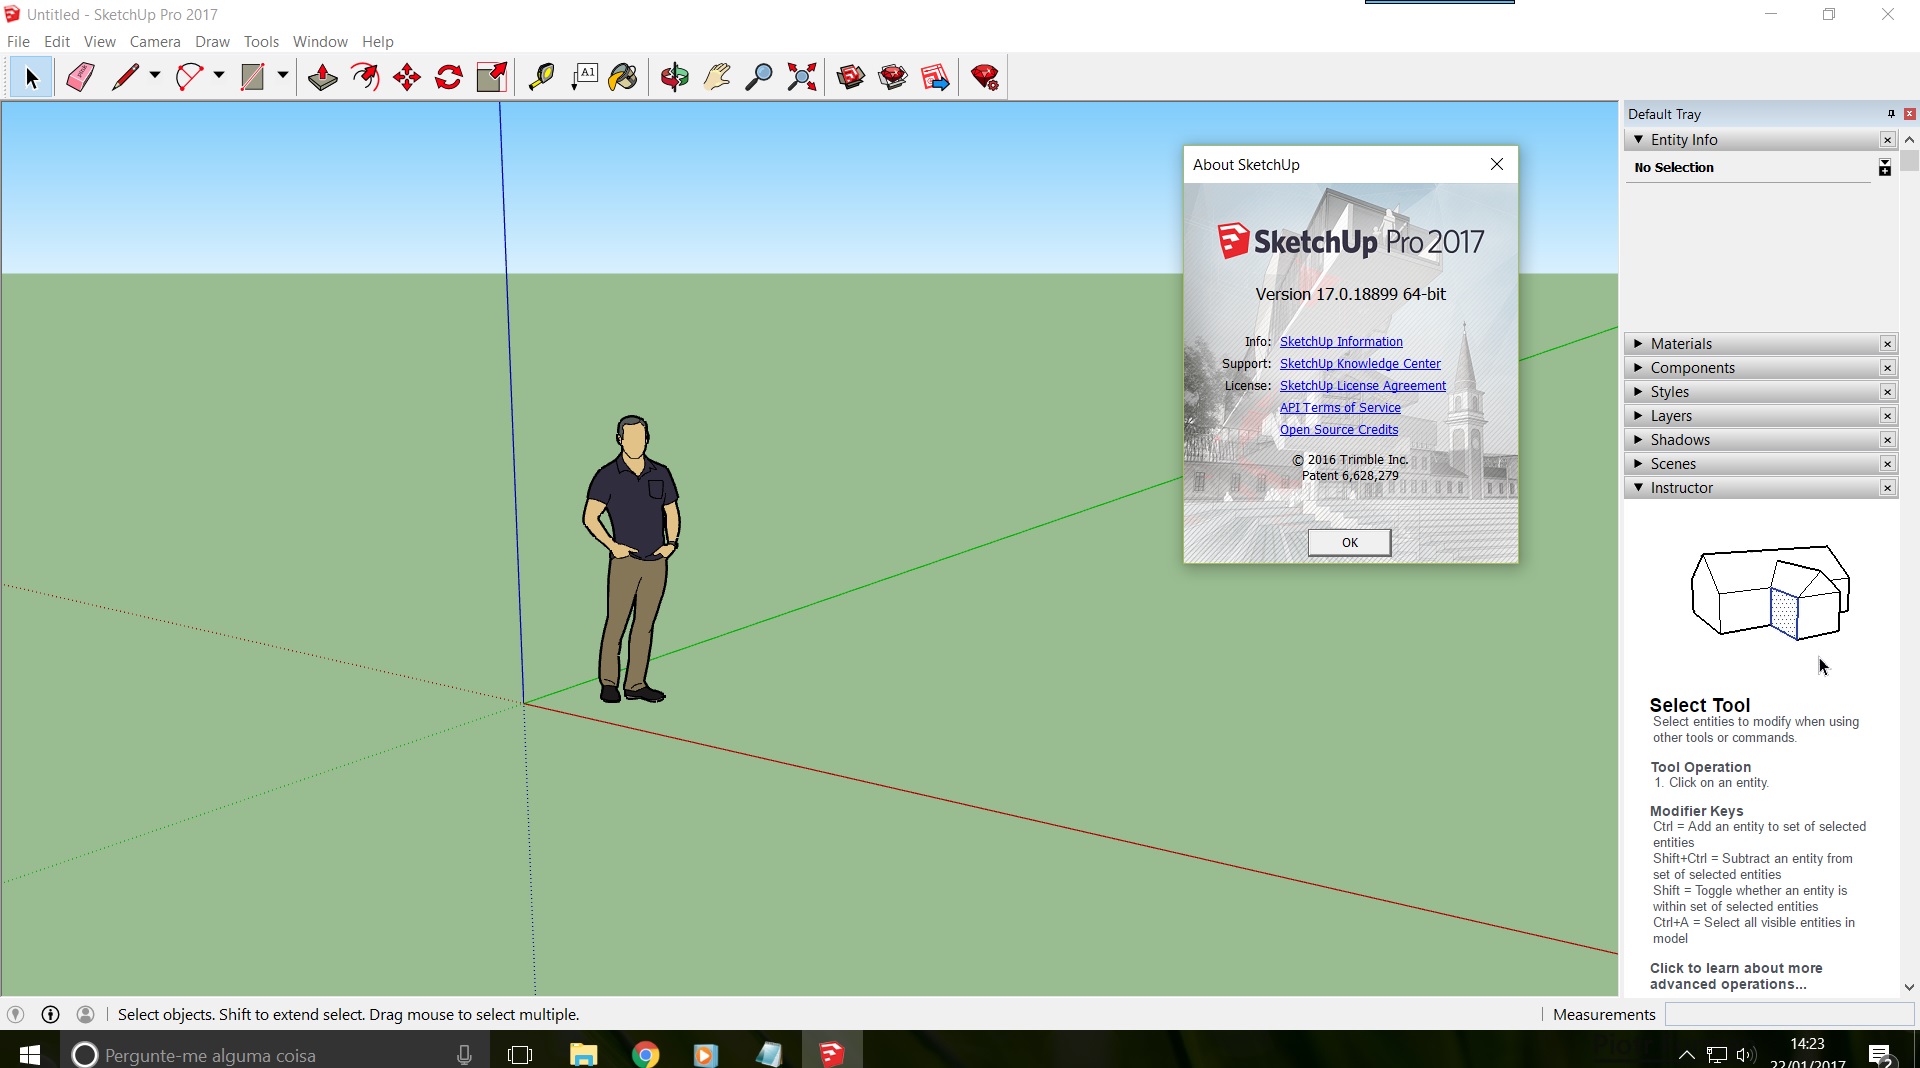Expand the Scenes panel
The width and height of the screenshot is (1920, 1068).
1638,463
